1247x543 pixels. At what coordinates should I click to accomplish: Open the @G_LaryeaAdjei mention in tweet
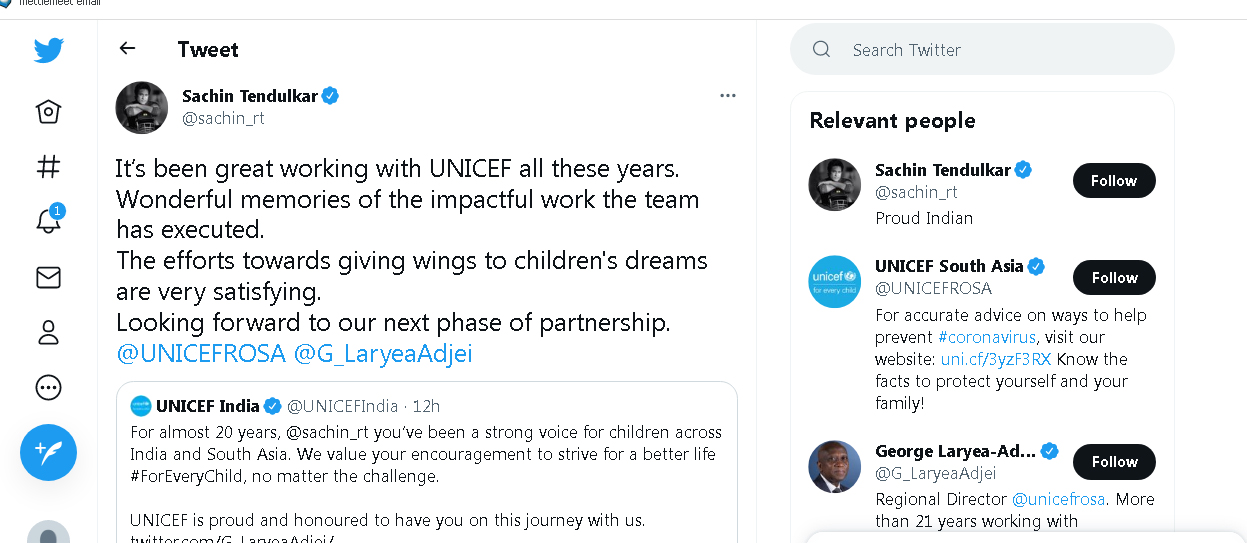[383, 353]
